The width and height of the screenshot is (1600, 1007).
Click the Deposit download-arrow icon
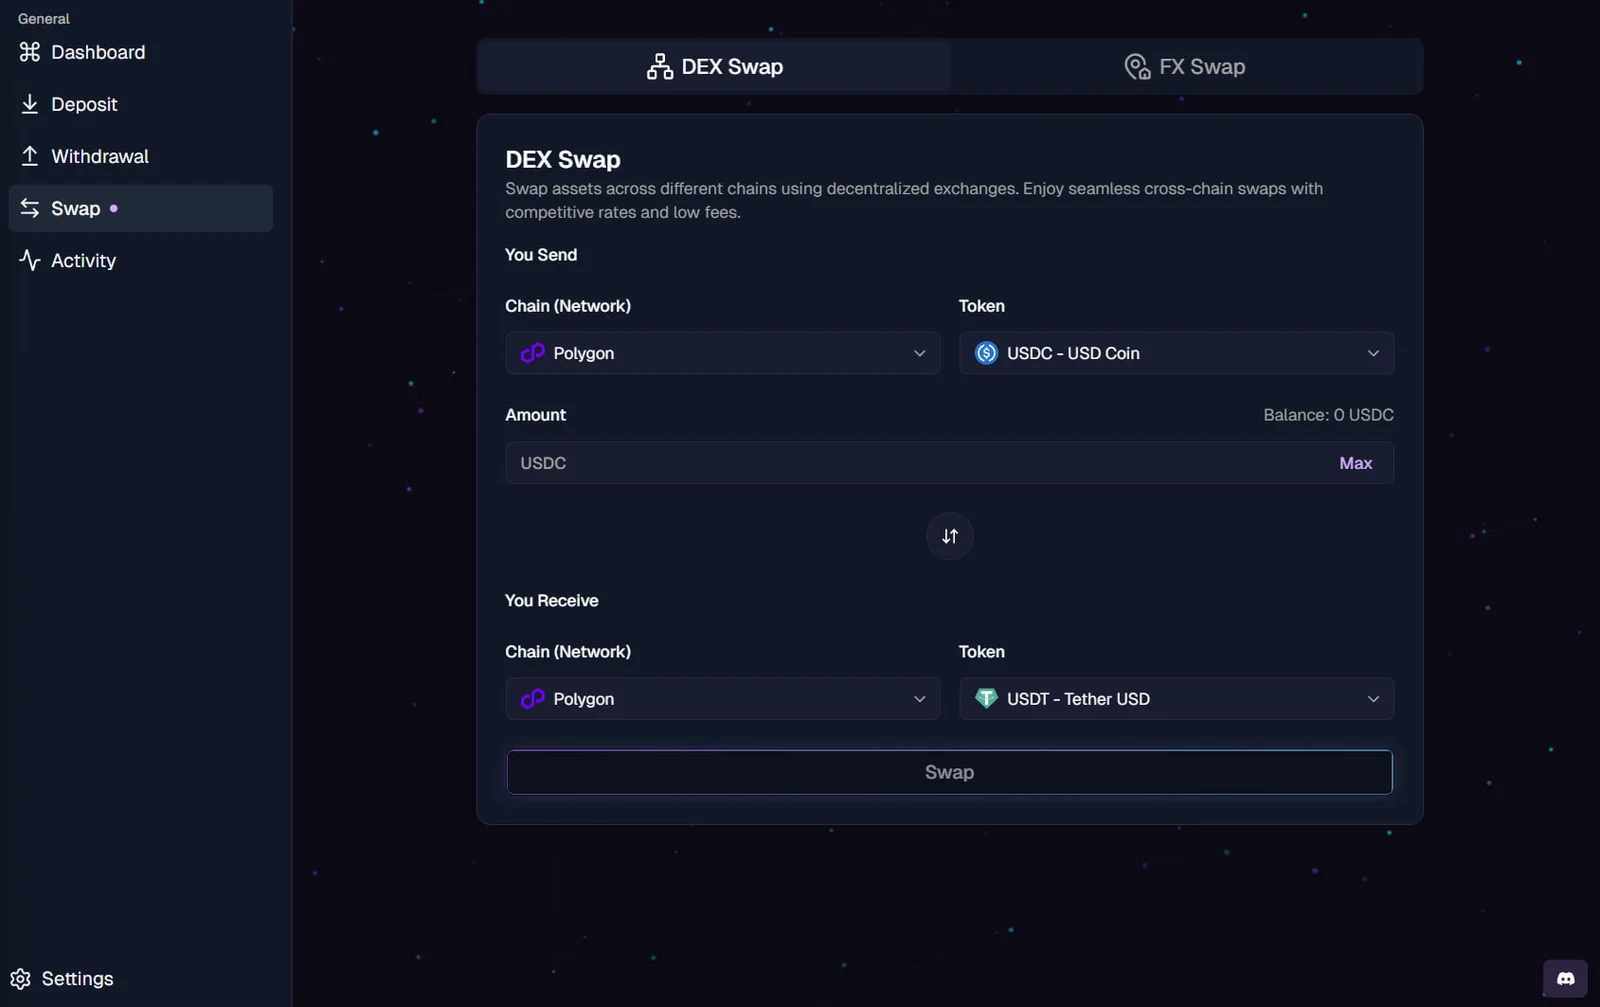30,104
